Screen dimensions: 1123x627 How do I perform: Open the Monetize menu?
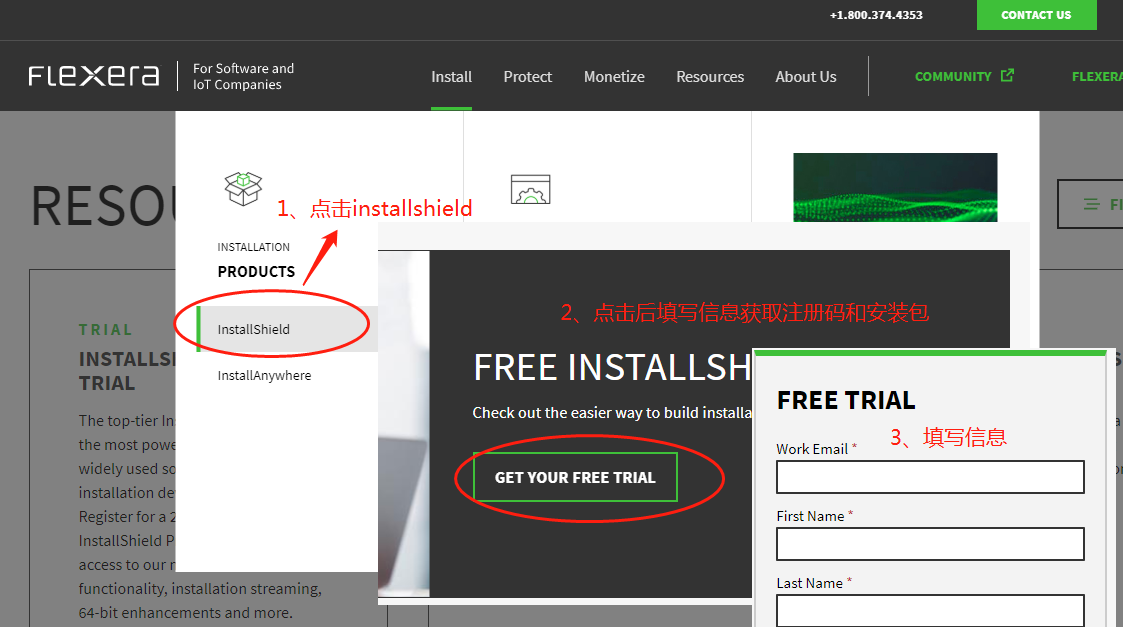pyautogui.click(x=614, y=77)
